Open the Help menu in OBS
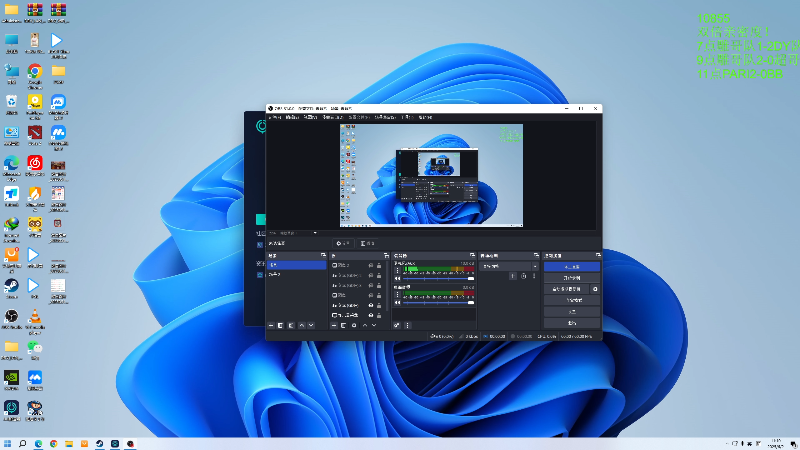 click(426, 117)
